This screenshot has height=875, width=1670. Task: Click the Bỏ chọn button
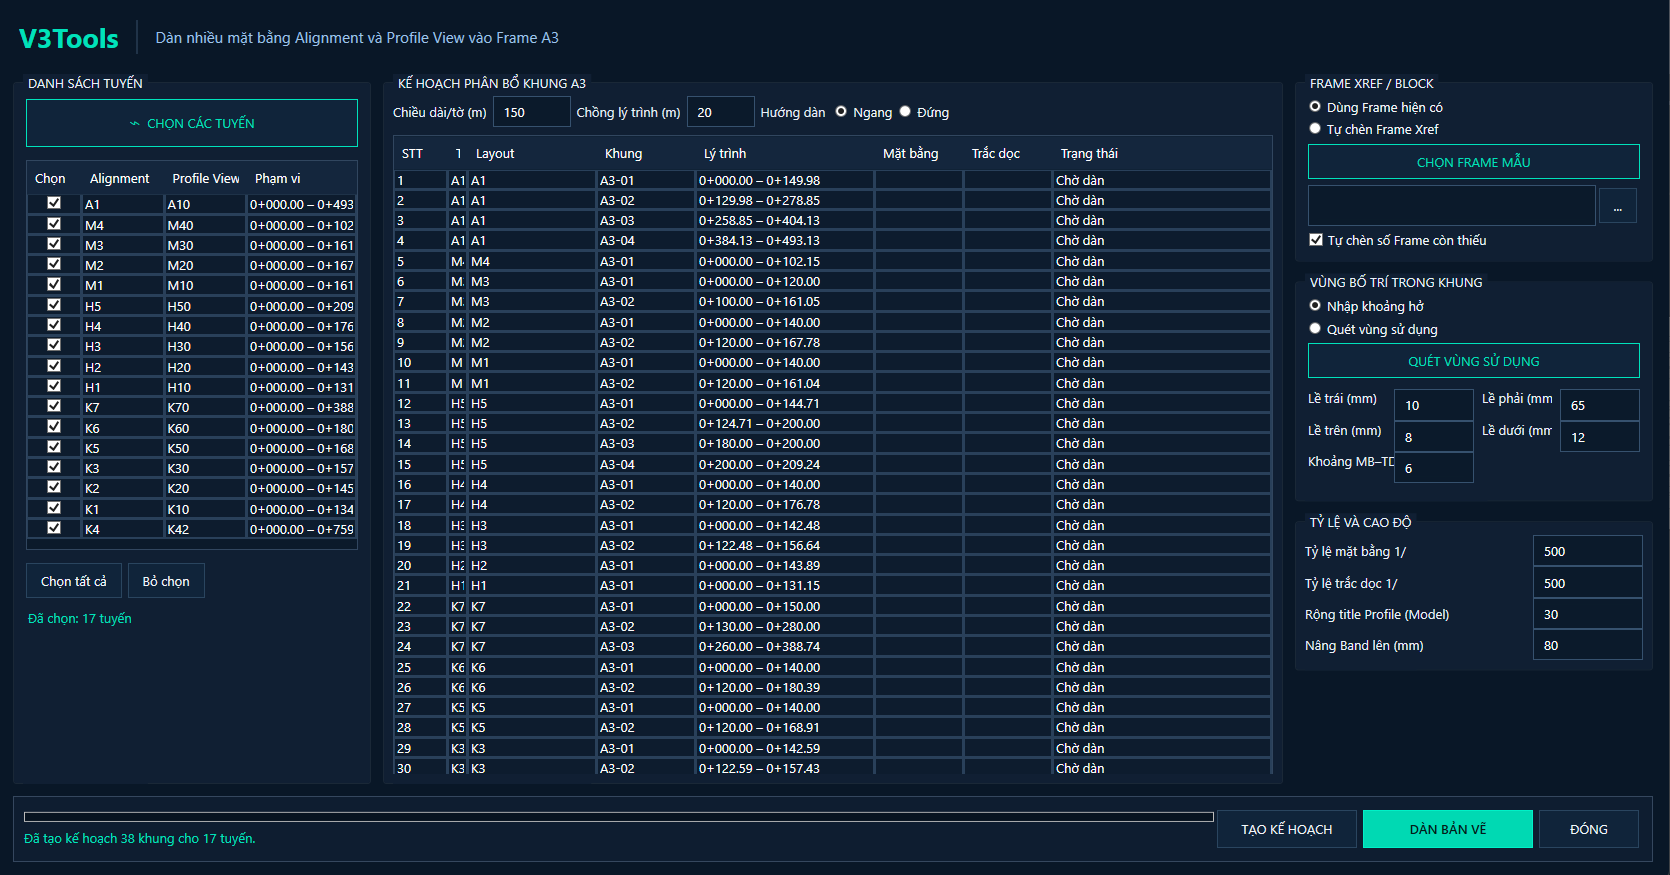pos(166,581)
